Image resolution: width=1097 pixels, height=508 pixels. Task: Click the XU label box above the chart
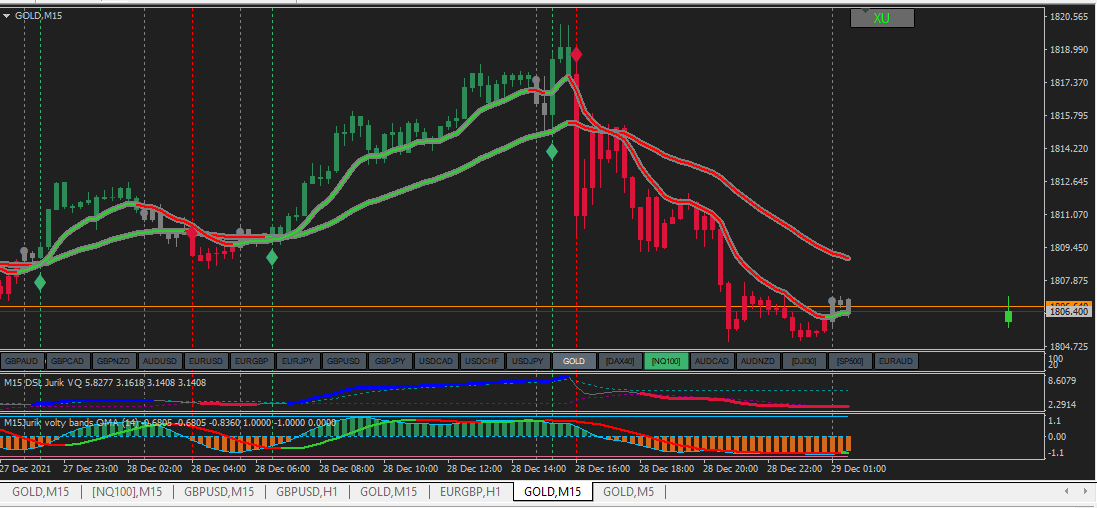point(882,18)
